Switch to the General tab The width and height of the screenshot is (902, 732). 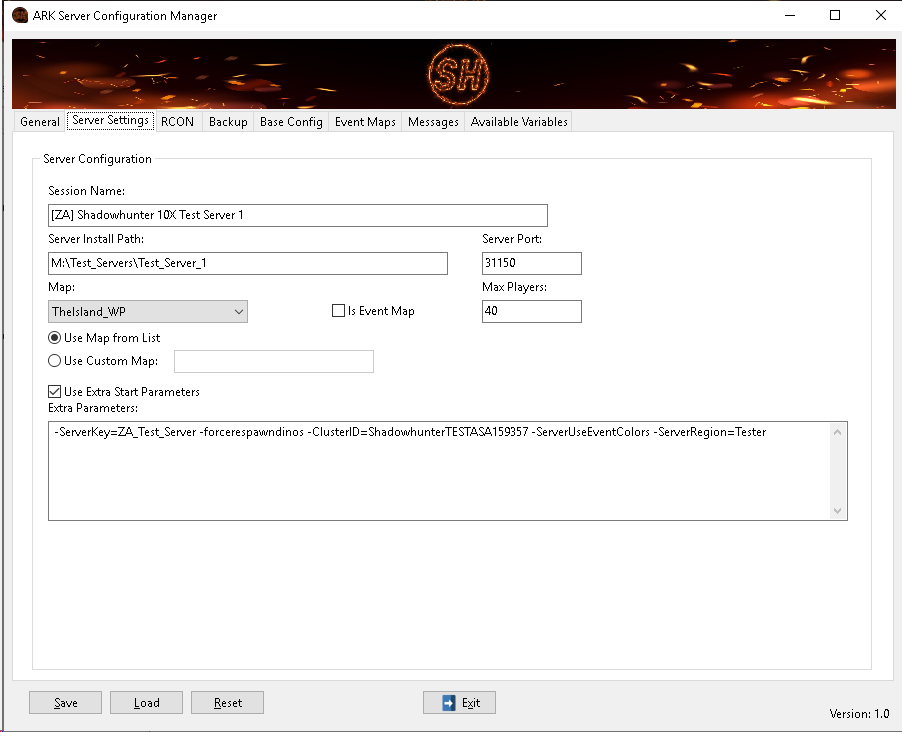[x=40, y=122]
